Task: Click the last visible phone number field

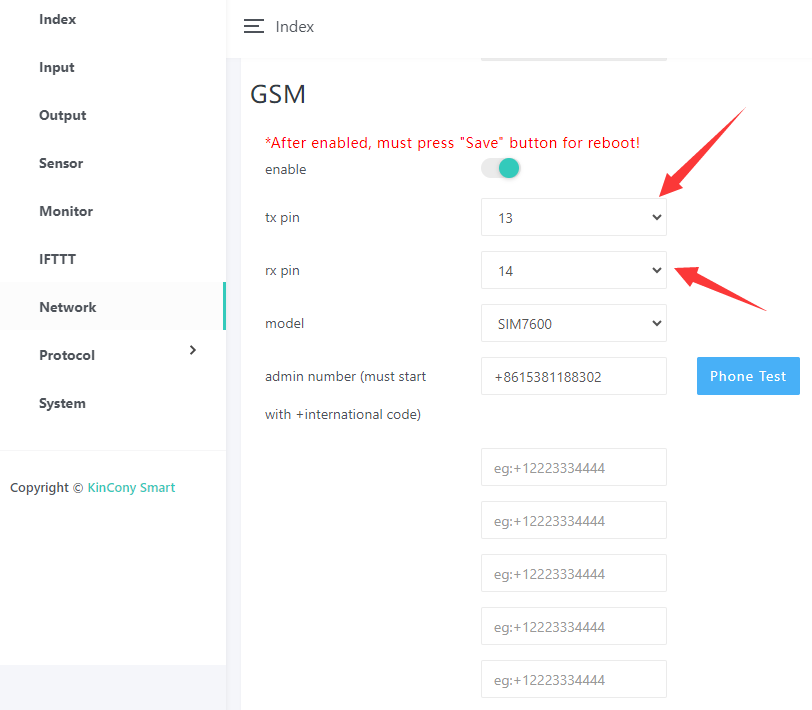Action: point(573,679)
